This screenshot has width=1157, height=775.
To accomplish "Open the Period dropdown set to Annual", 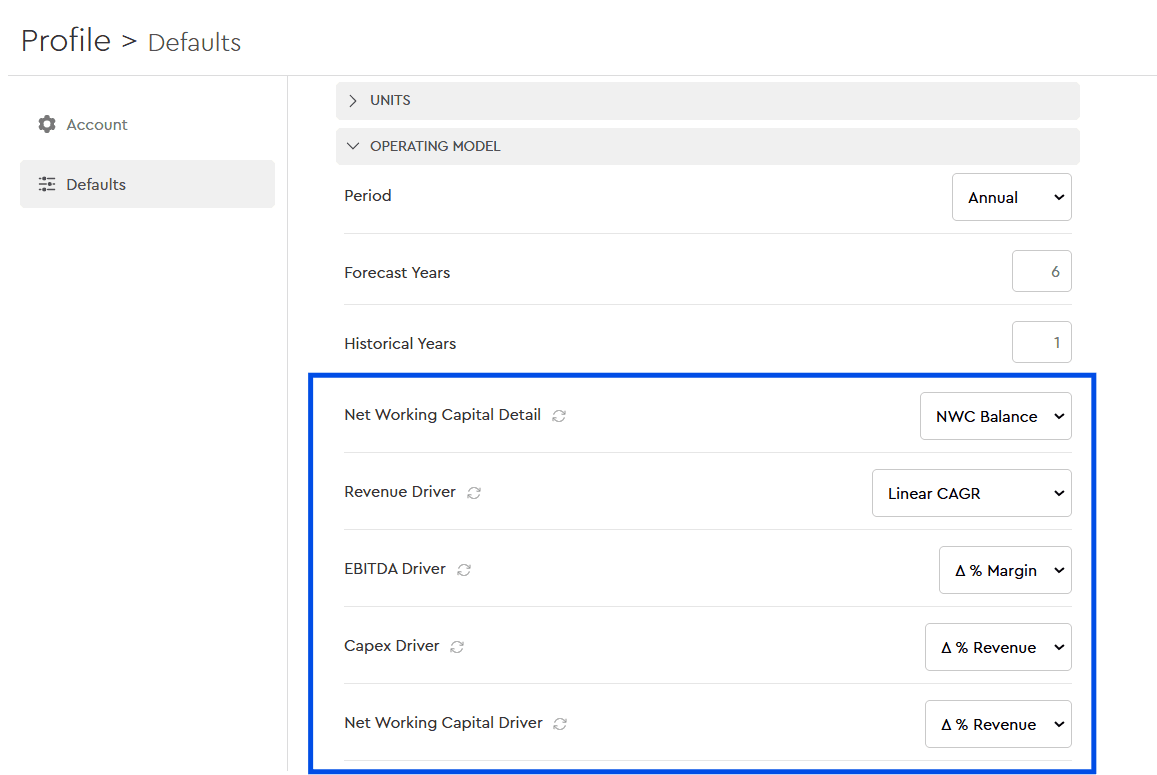I will coord(1011,197).
